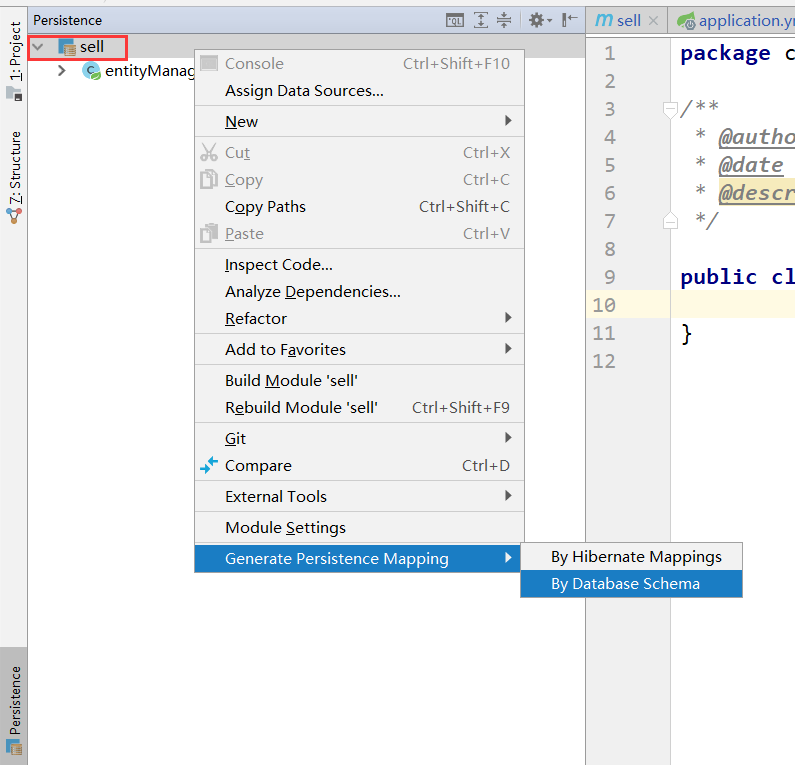Choose By Hibernate Mappings option
795x765 pixels.
point(636,557)
